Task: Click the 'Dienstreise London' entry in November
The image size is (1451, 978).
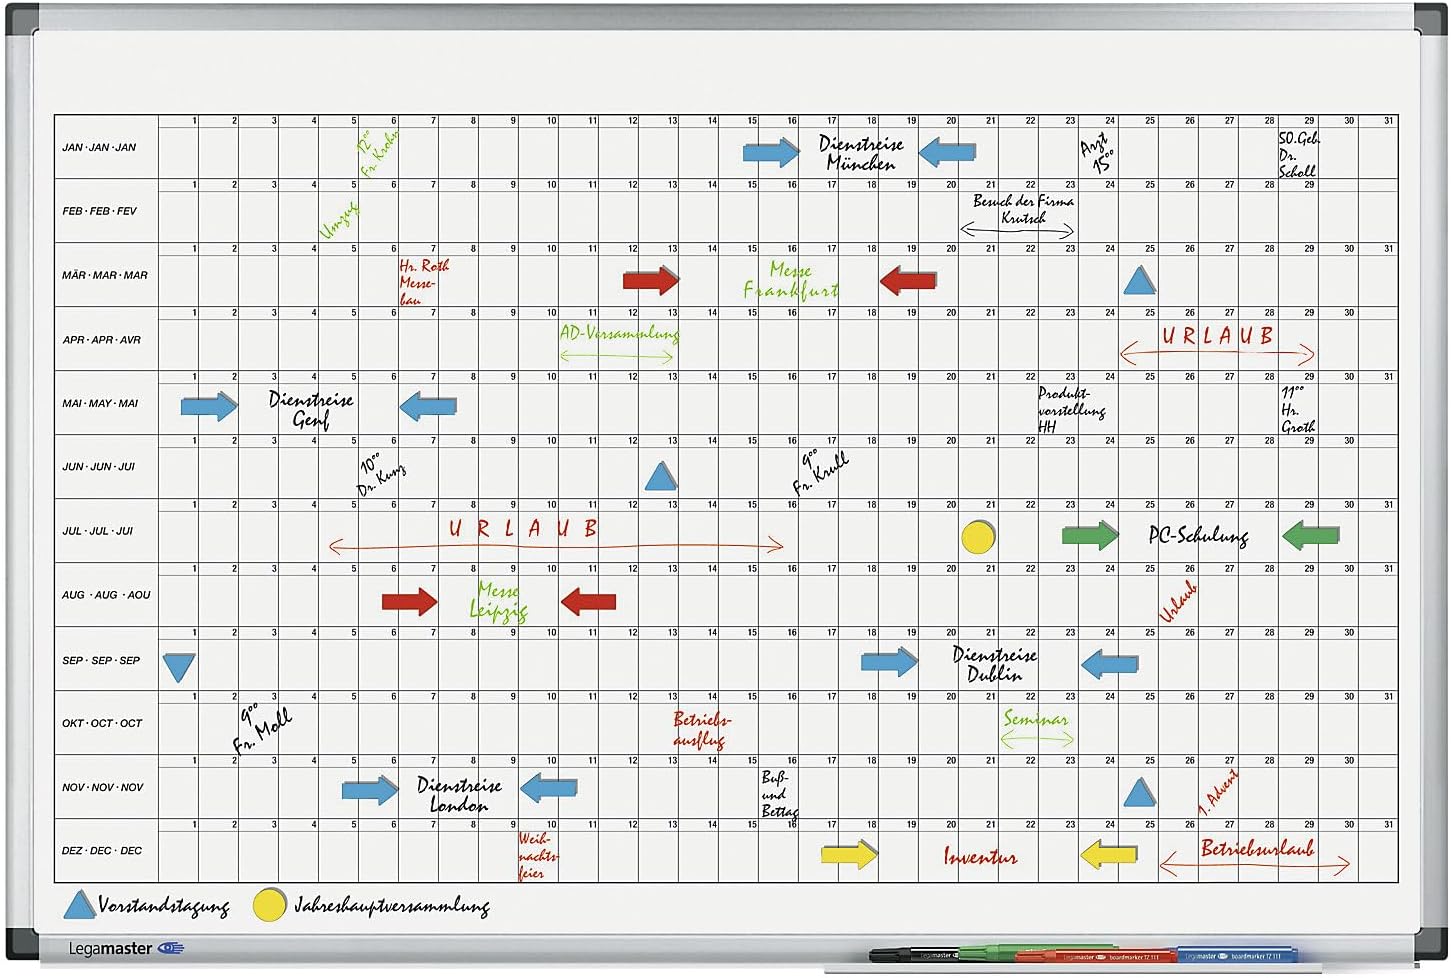Action: (x=459, y=793)
